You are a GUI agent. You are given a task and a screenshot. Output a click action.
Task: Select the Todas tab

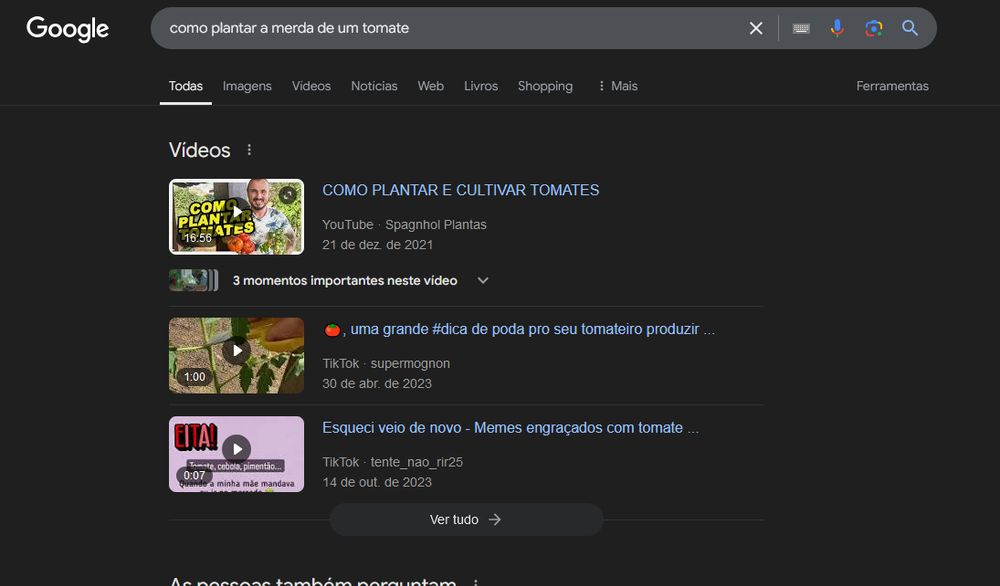[x=186, y=86]
